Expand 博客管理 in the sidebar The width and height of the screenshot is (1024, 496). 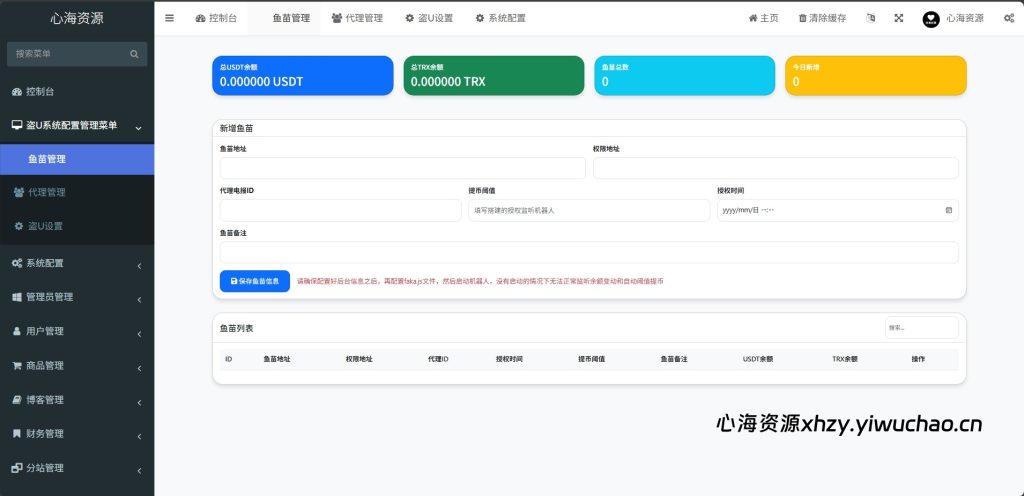[77, 400]
